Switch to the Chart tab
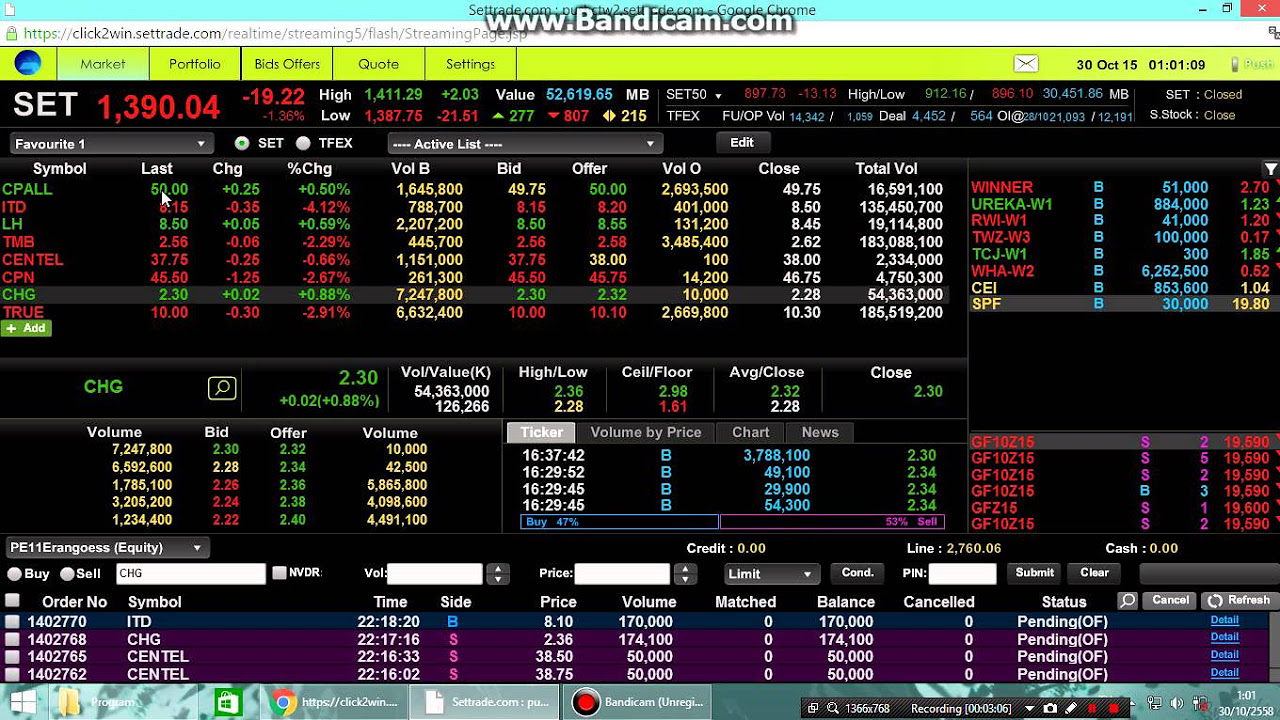This screenshot has height=720, width=1280. (x=751, y=432)
